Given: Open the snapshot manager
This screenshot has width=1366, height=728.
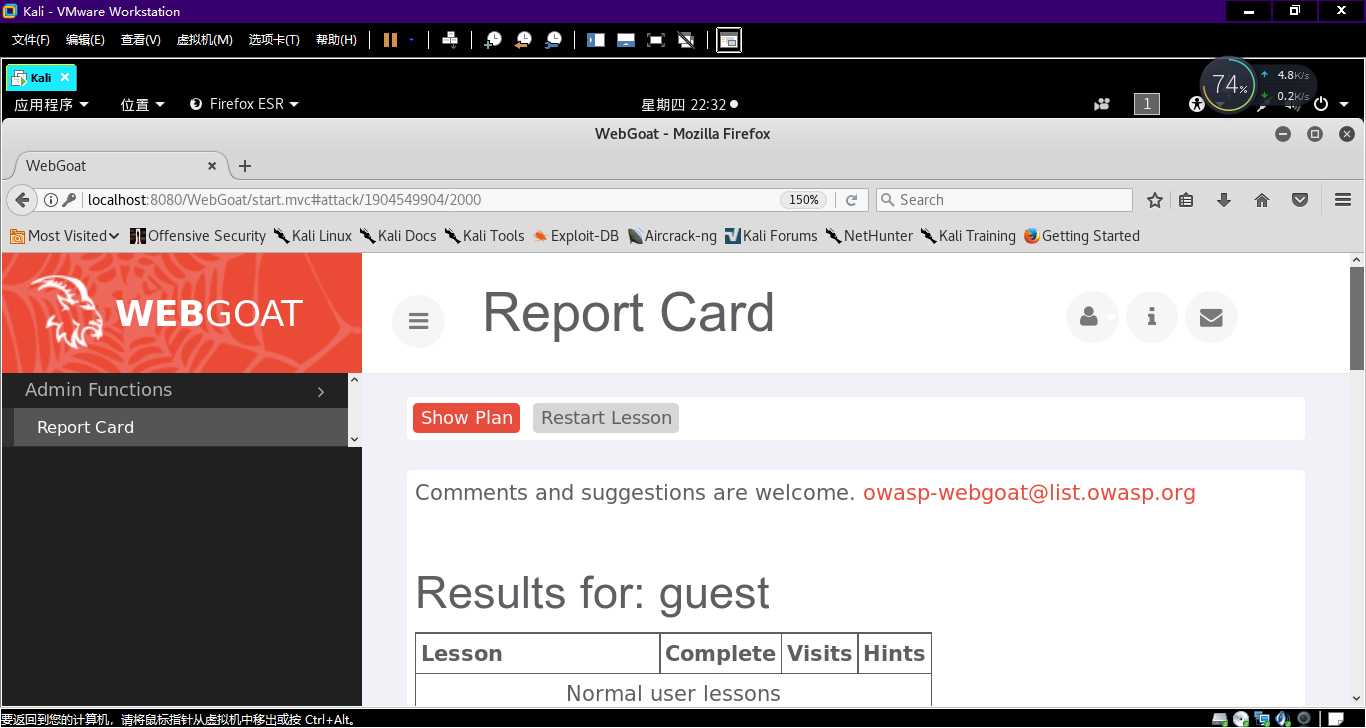Looking at the screenshot, I should 553,40.
